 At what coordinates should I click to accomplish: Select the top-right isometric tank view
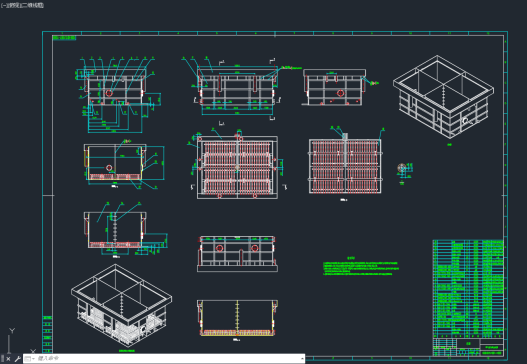(x=443, y=97)
